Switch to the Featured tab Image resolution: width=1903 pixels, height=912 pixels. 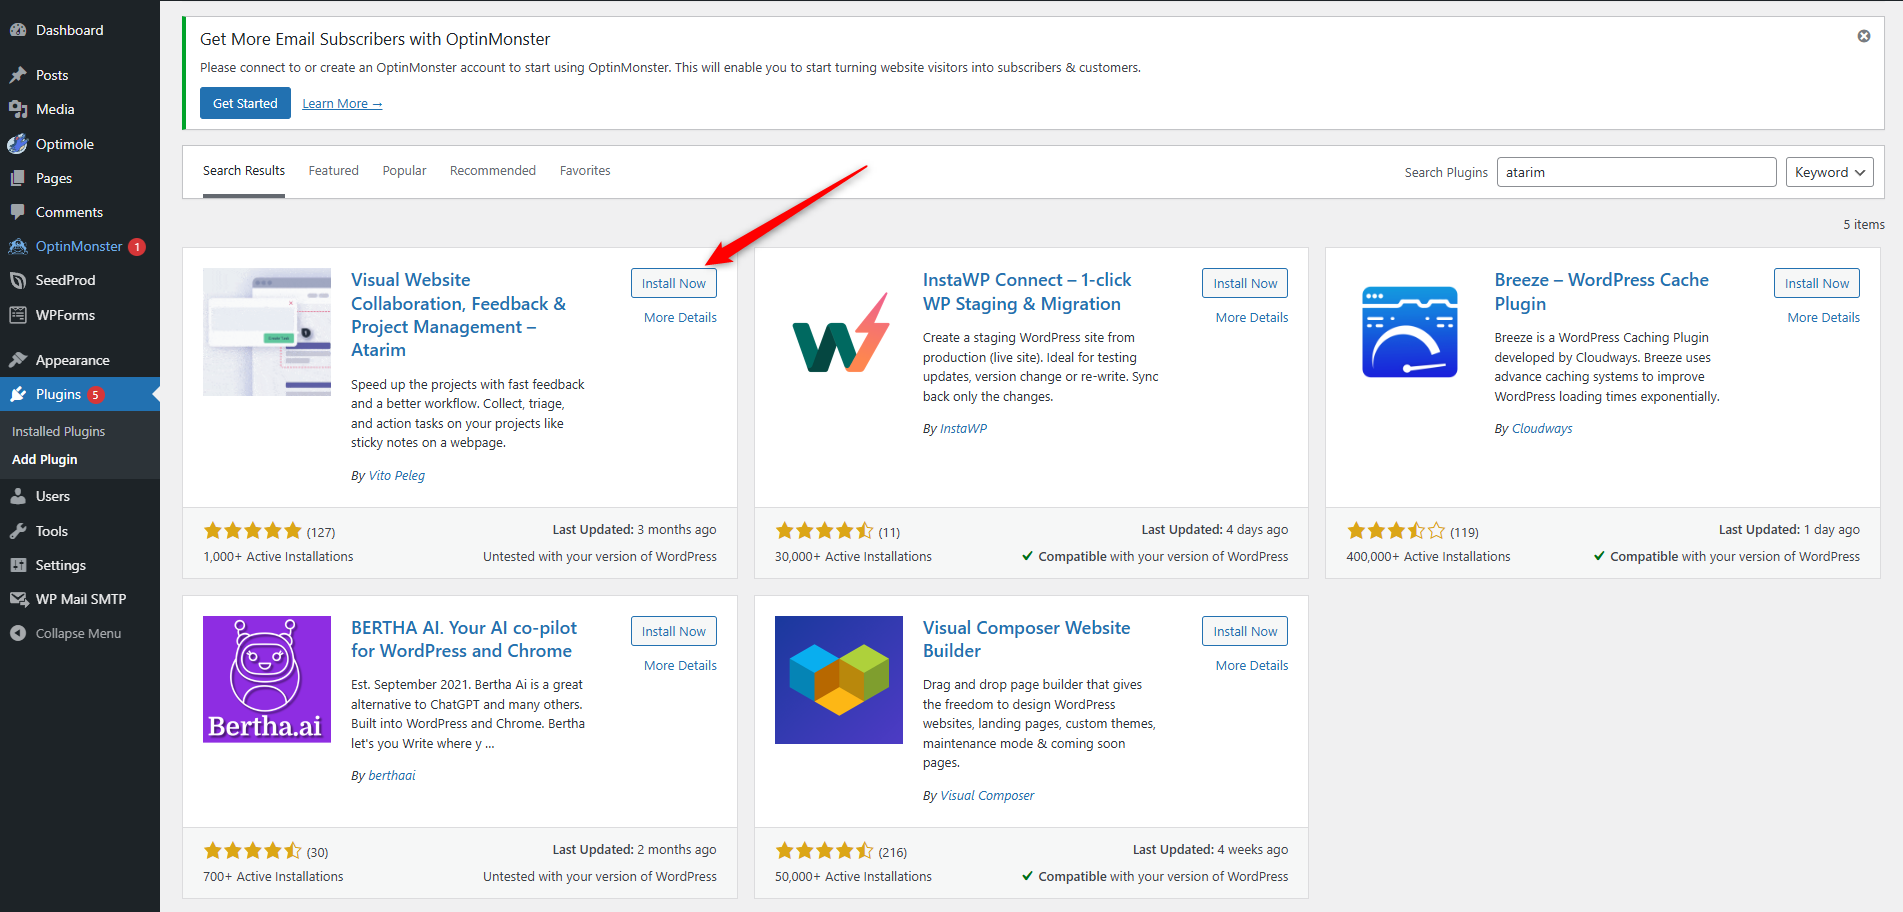click(x=333, y=171)
